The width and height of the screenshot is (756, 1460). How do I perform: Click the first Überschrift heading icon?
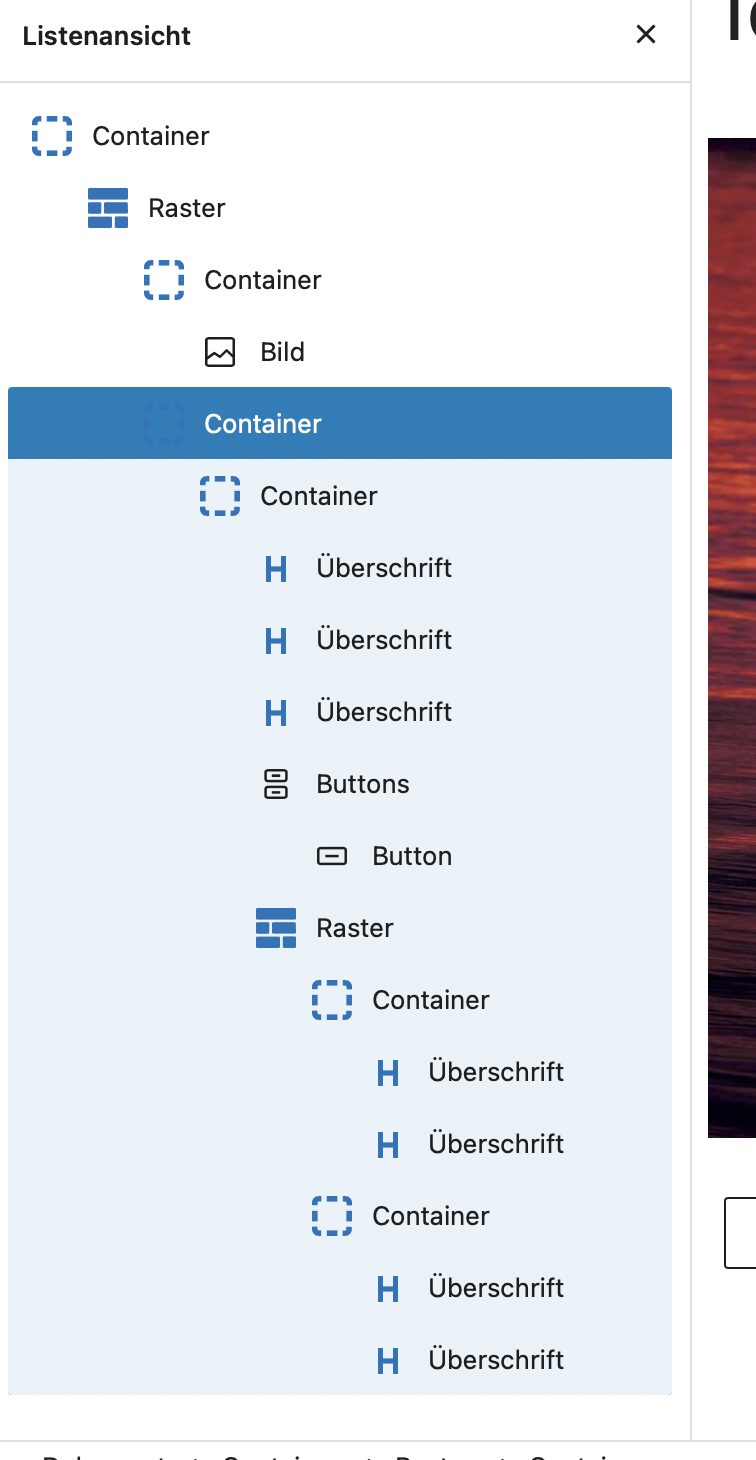(276, 568)
